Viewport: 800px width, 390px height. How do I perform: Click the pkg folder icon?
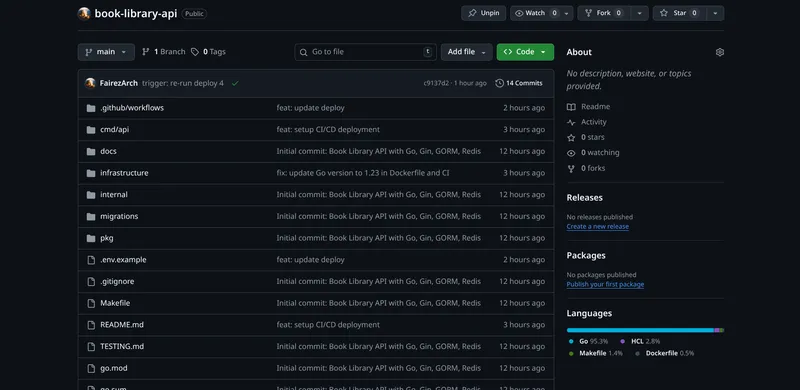click(x=91, y=238)
